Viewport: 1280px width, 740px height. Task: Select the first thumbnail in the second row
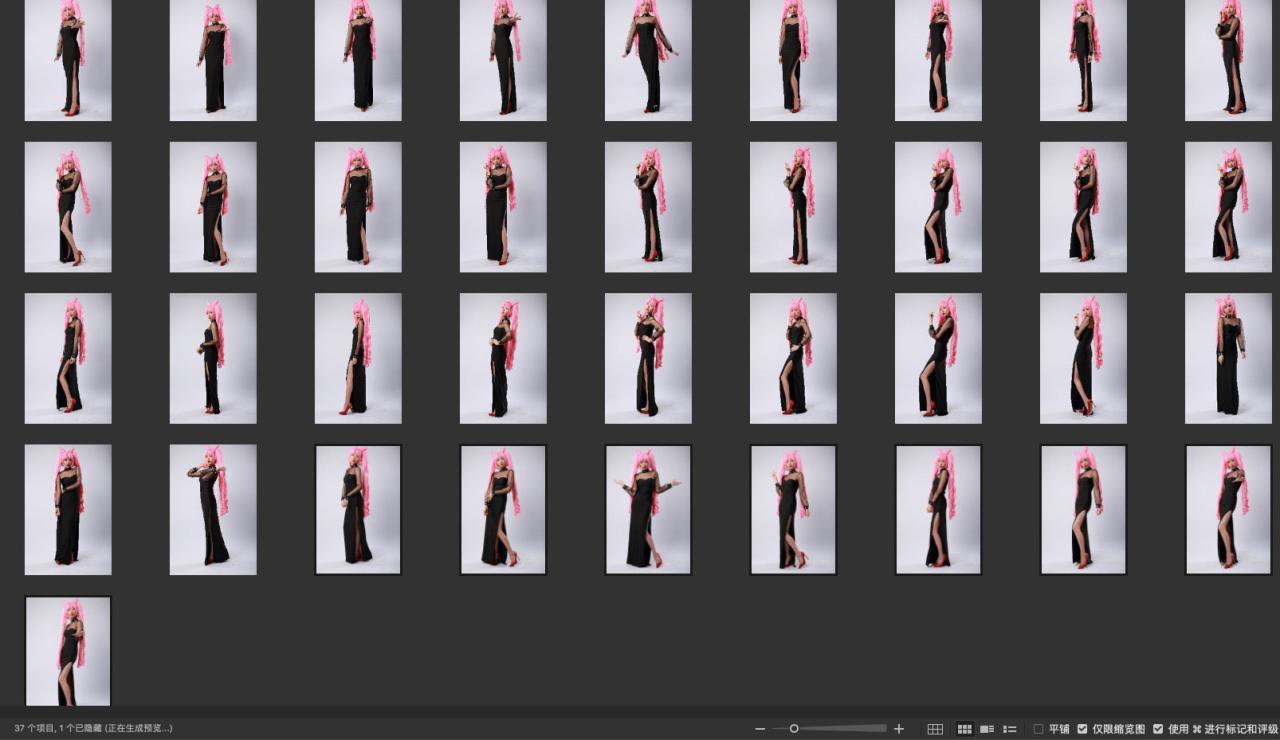[68, 207]
